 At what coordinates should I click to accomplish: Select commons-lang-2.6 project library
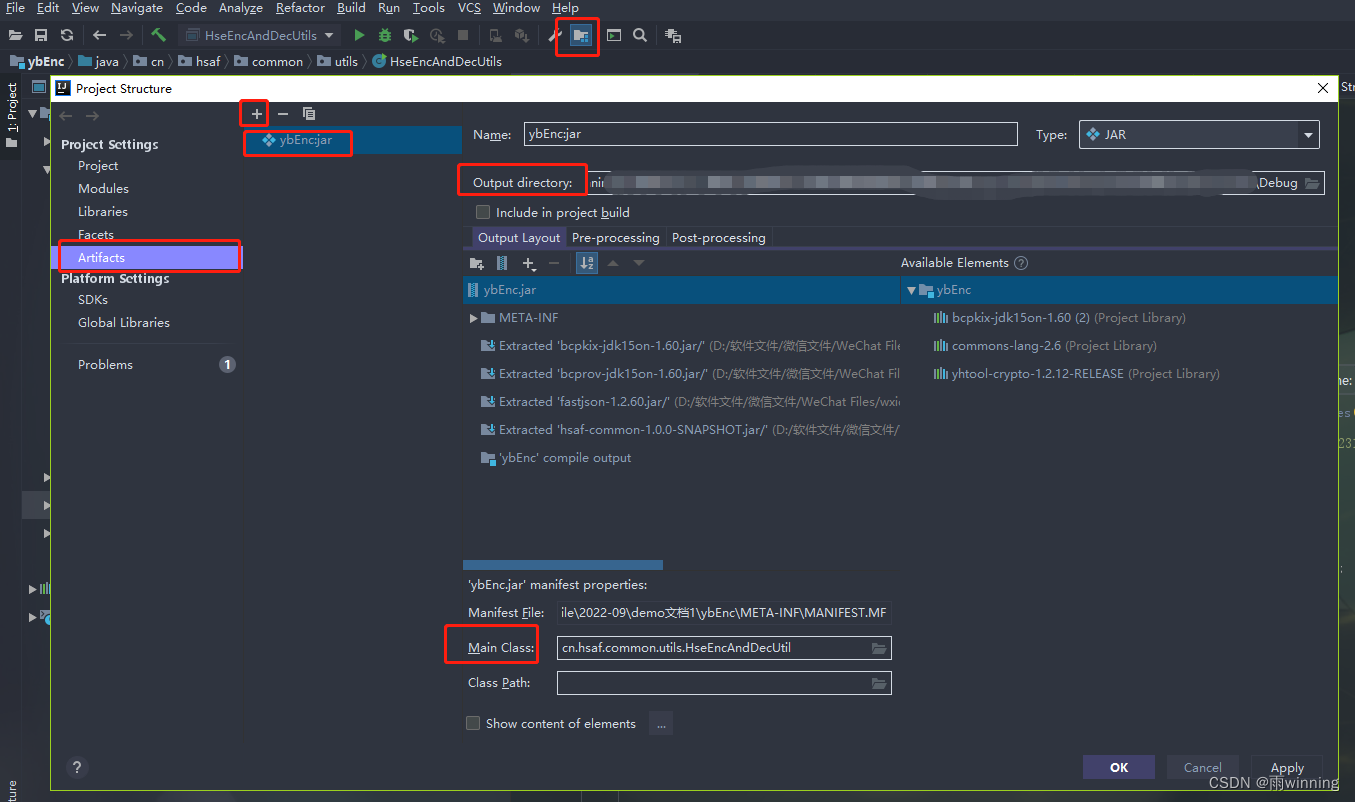point(1044,346)
